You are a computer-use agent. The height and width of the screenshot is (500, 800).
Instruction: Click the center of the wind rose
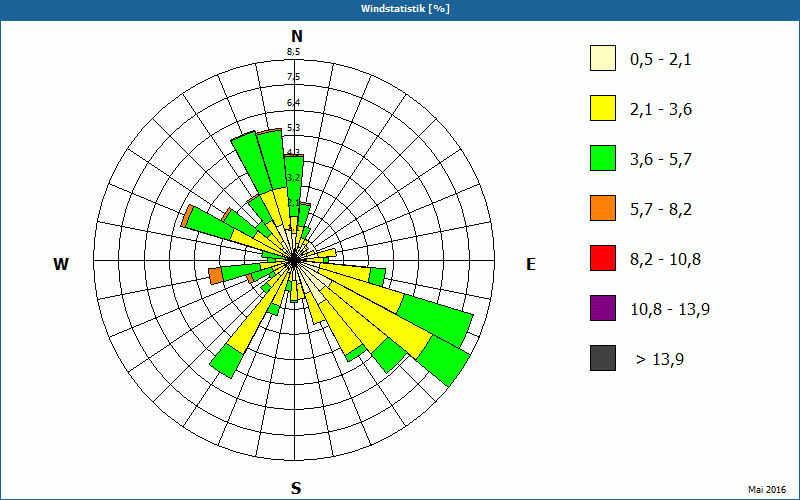294,260
